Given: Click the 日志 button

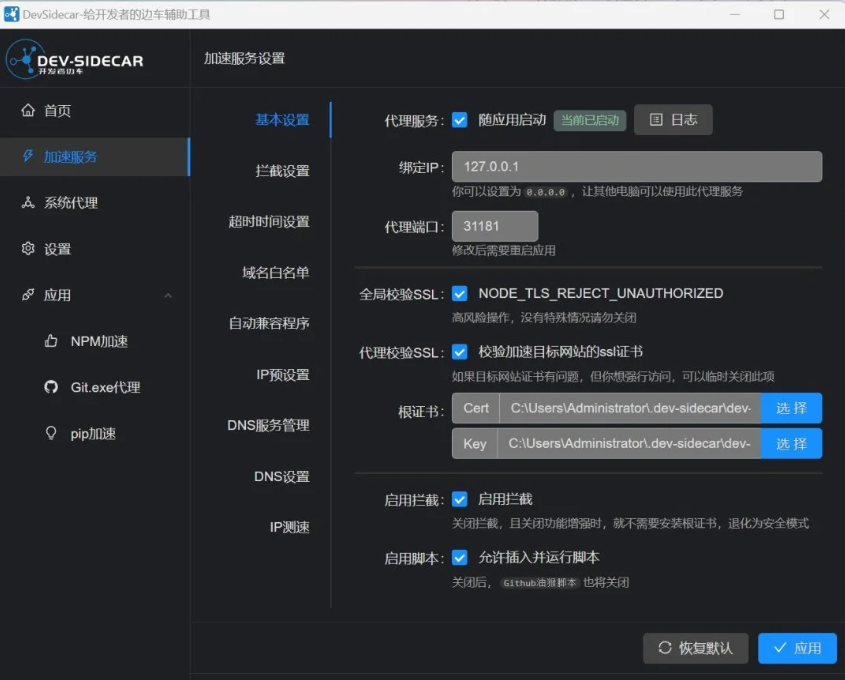Looking at the screenshot, I should tap(673, 120).
